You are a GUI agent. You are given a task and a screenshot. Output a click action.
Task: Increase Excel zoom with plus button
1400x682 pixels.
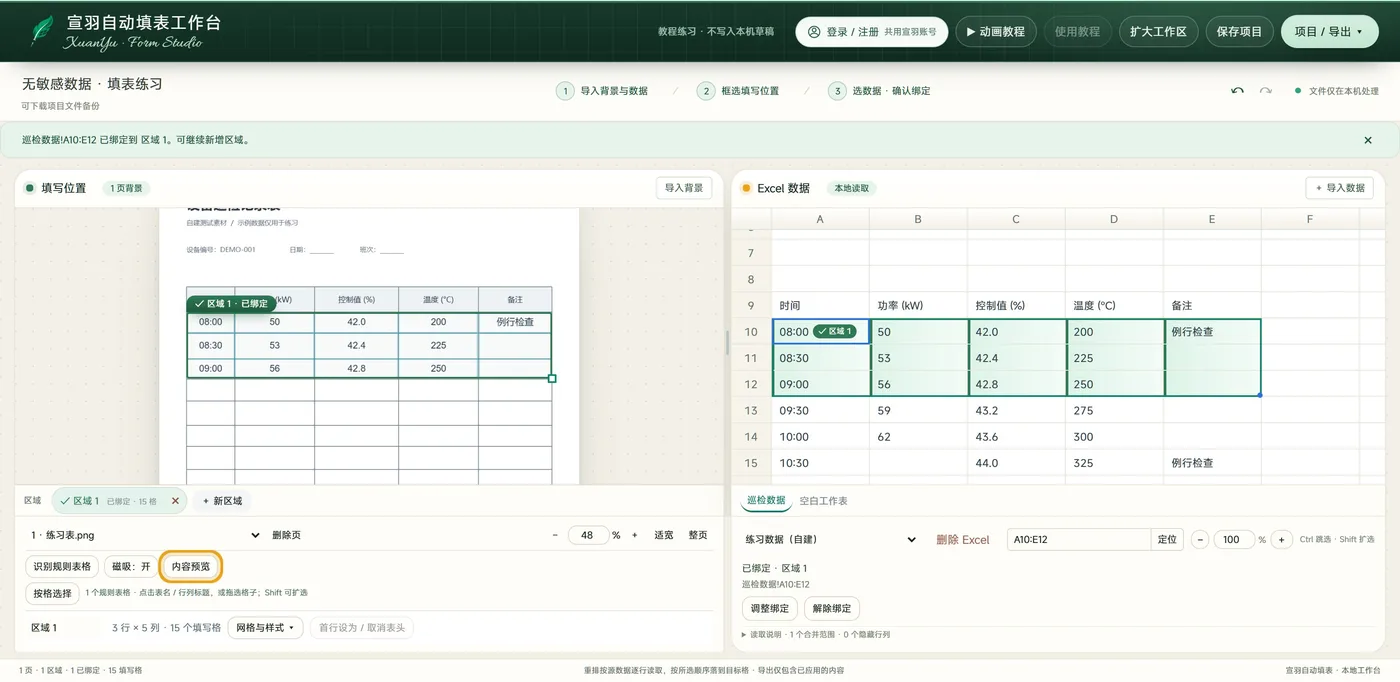click(1282, 539)
